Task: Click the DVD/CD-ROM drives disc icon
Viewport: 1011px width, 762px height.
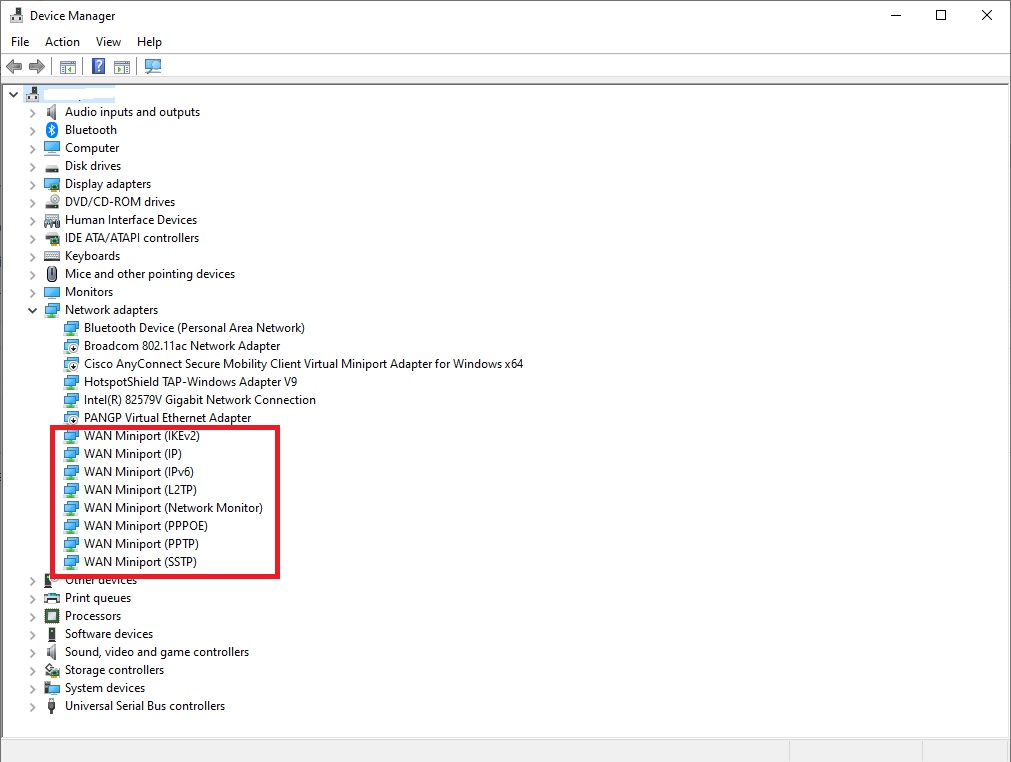Action: 52,202
